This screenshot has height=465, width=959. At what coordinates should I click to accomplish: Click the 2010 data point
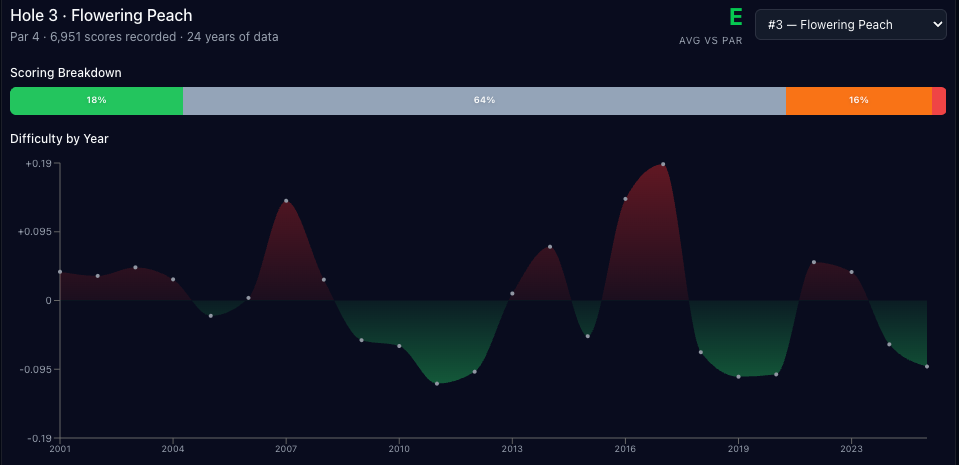(x=399, y=346)
